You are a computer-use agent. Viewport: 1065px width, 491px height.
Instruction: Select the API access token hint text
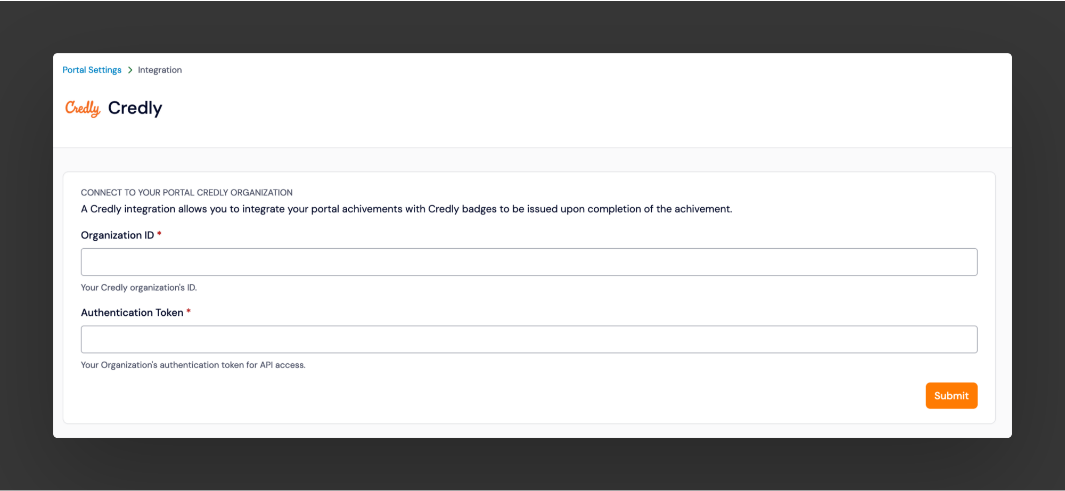pyautogui.click(x=193, y=365)
